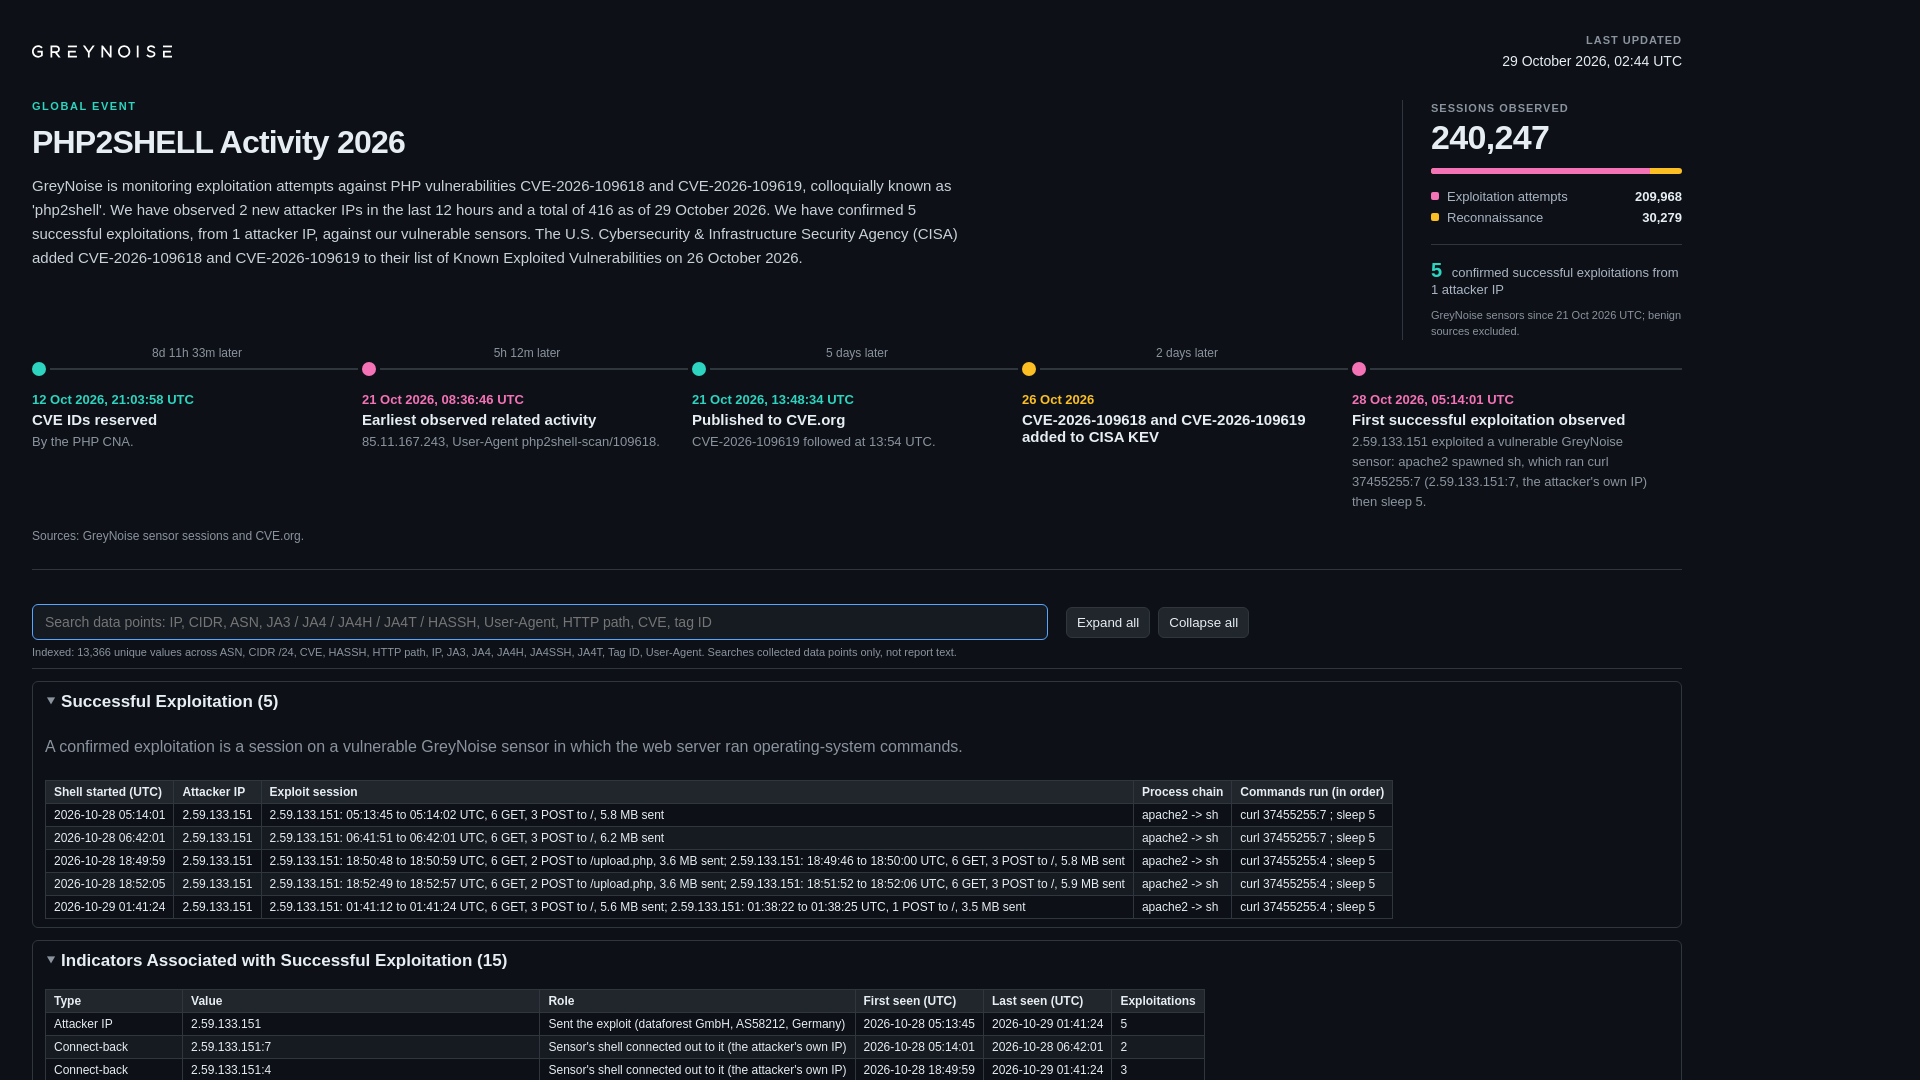Select the CVE IDs reserved timeline dot

39,369
